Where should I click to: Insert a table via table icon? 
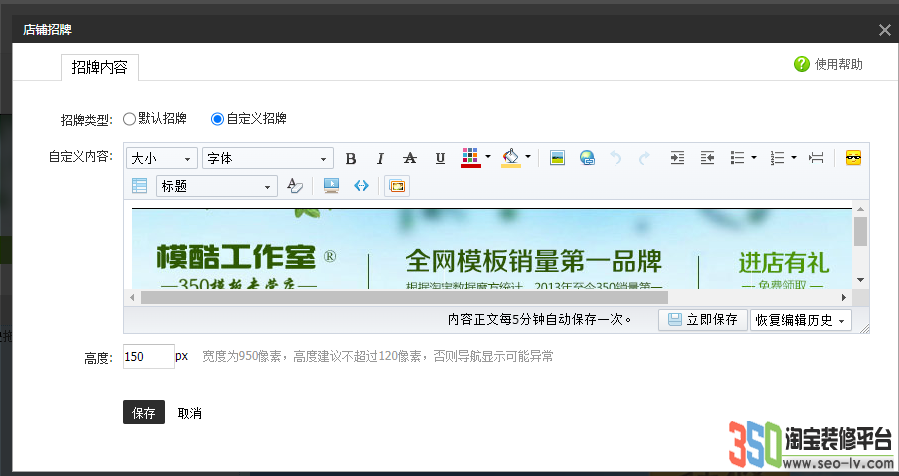pos(139,186)
